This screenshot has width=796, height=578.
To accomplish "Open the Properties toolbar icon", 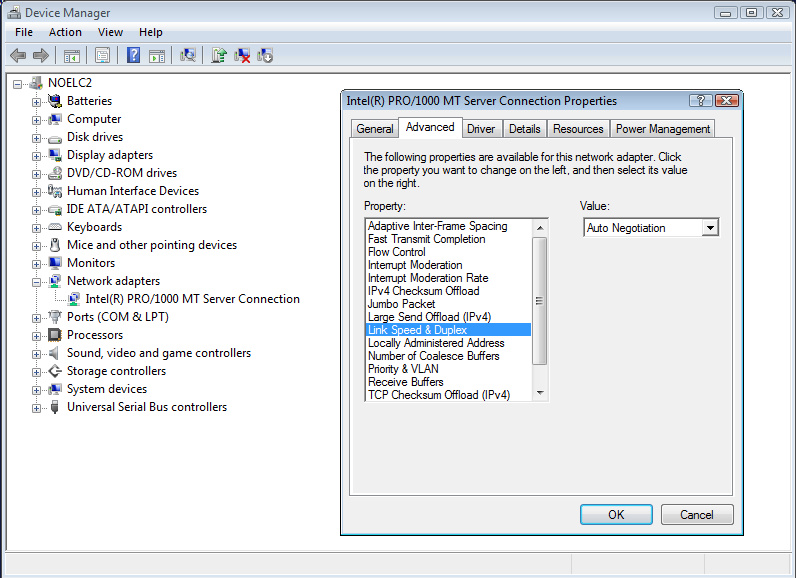I will [x=103, y=55].
